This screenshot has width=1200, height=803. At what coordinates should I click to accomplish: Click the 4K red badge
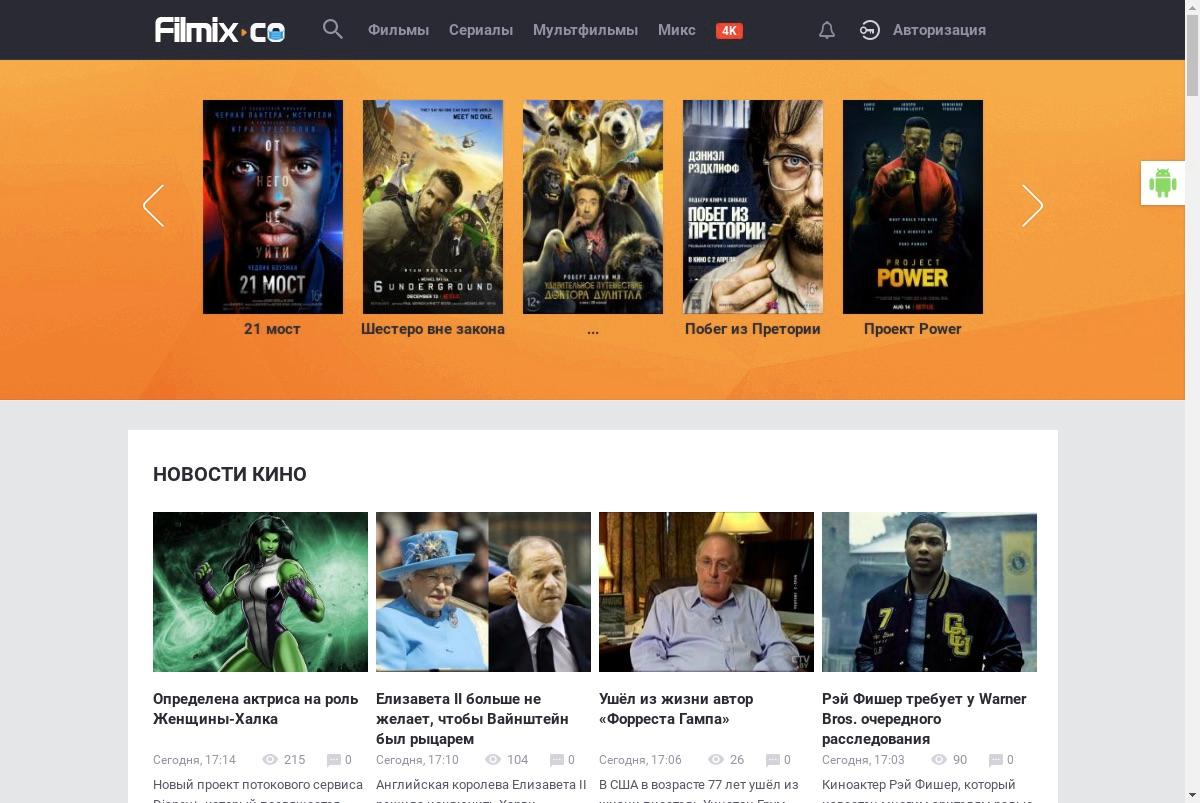pos(729,30)
